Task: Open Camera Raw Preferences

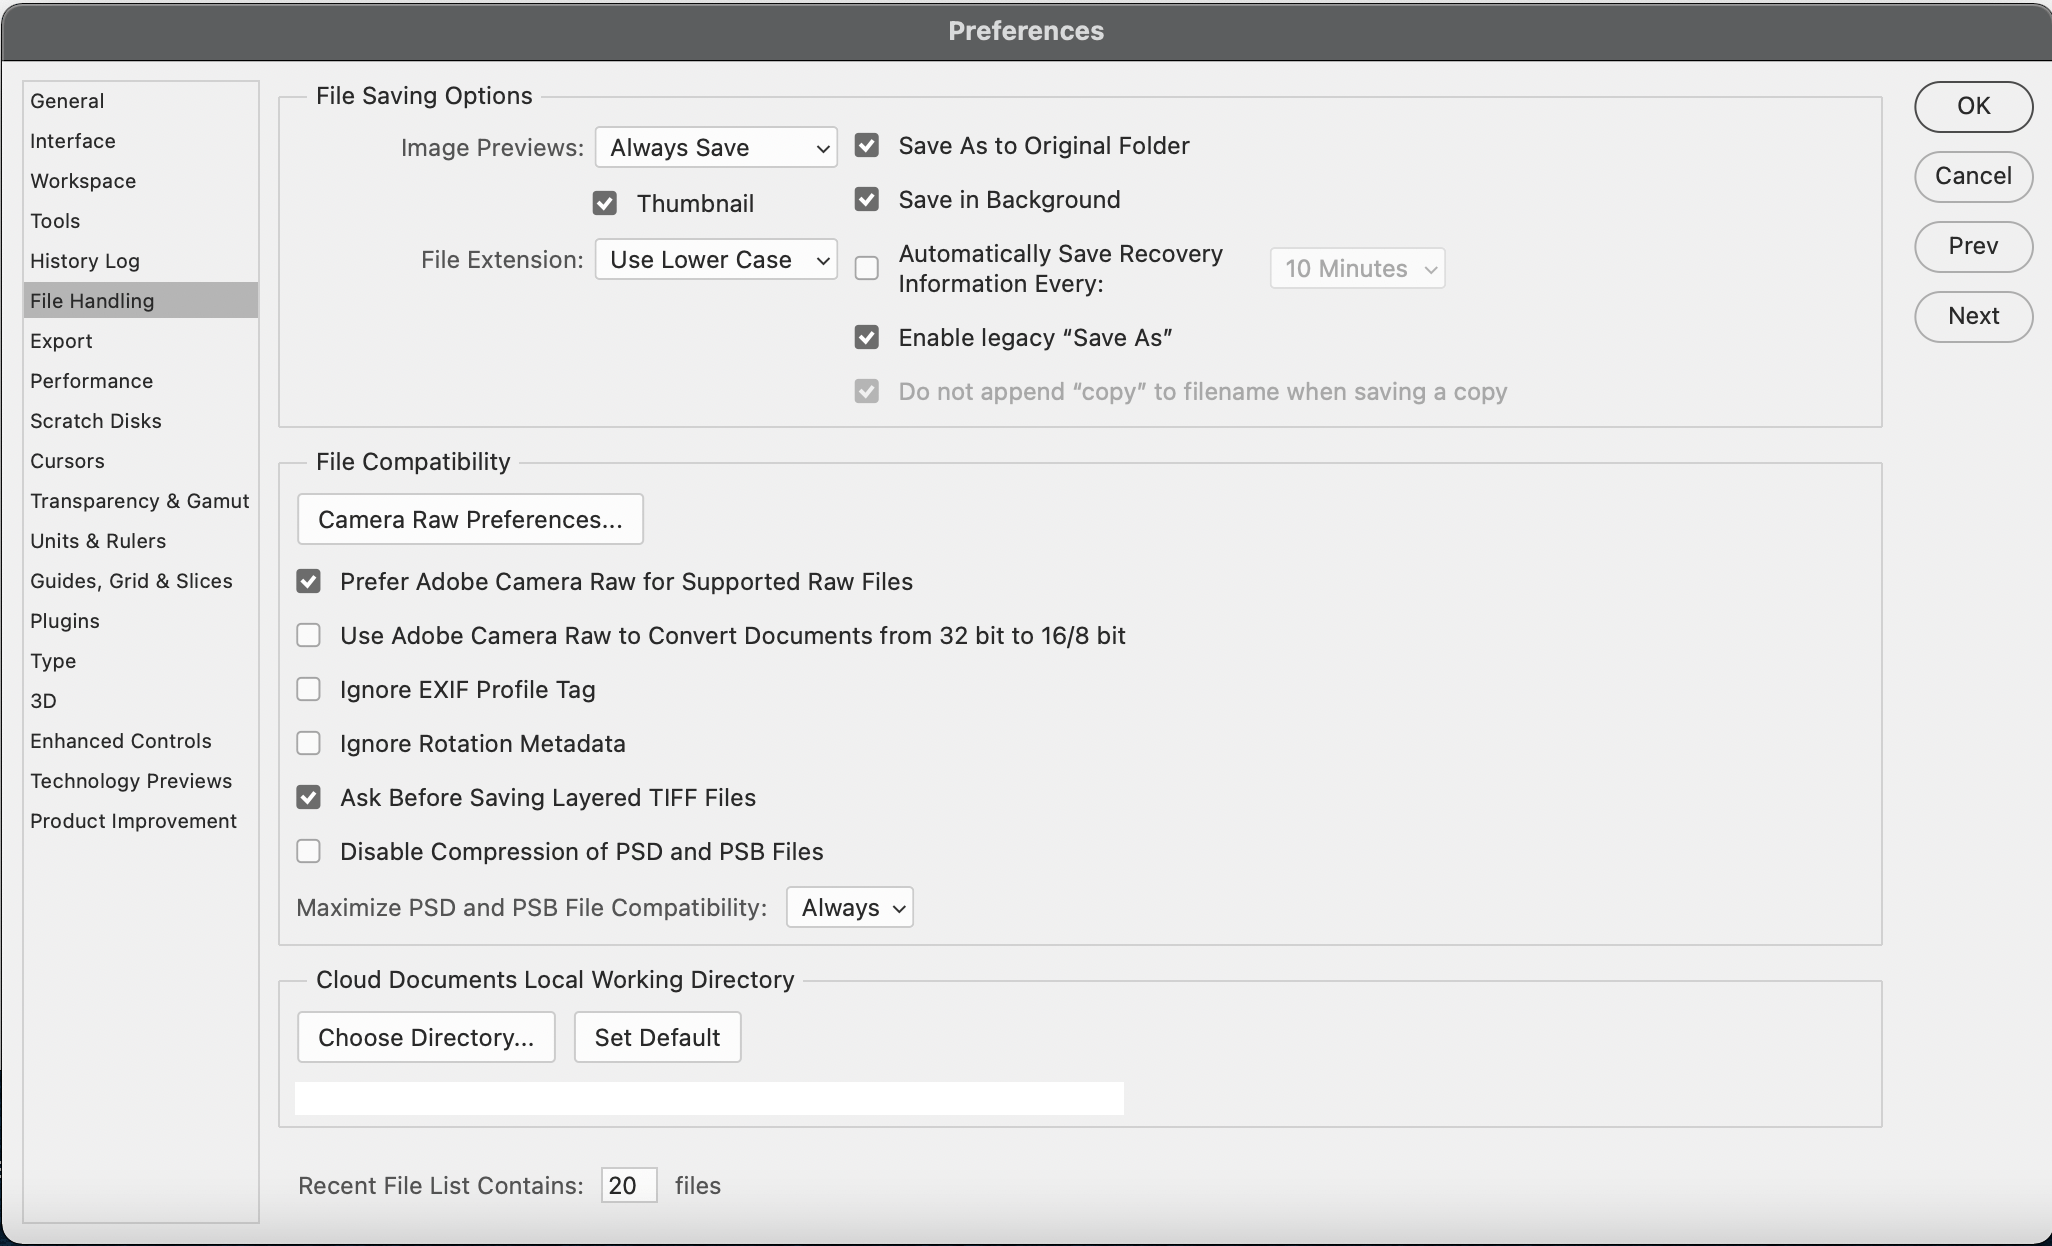Action: (x=470, y=519)
